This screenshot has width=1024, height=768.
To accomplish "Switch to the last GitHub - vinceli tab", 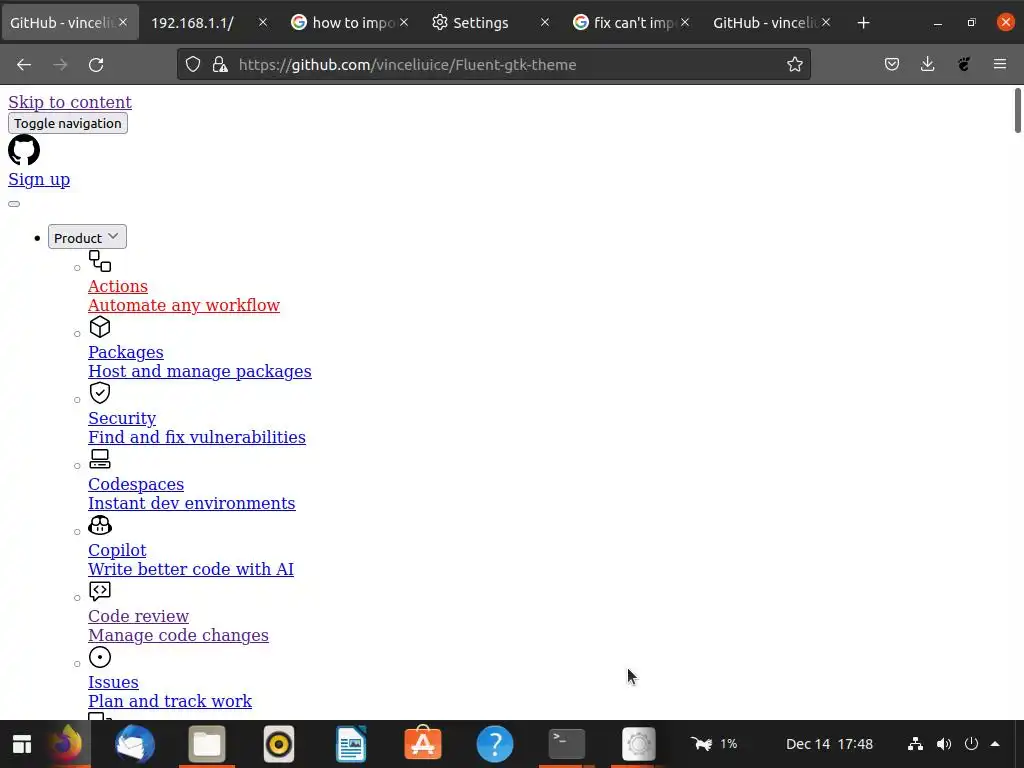I will pyautogui.click(x=773, y=23).
